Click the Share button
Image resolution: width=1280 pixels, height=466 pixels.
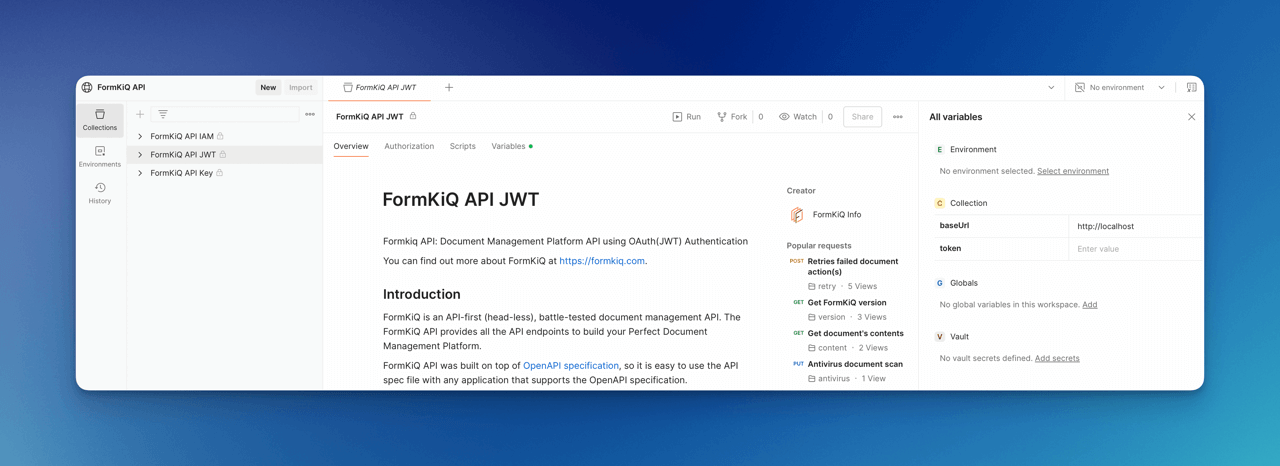pos(862,117)
